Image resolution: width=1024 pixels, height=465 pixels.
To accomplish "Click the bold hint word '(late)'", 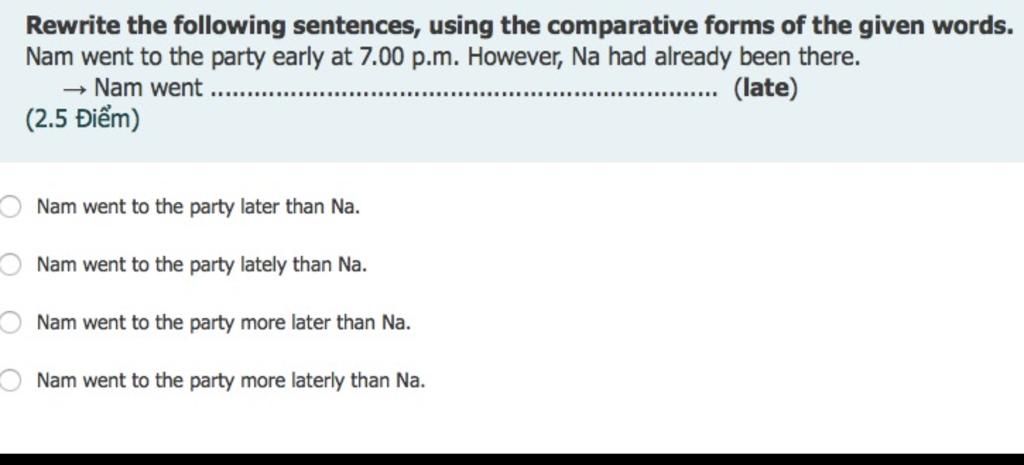I will coord(765,88).
